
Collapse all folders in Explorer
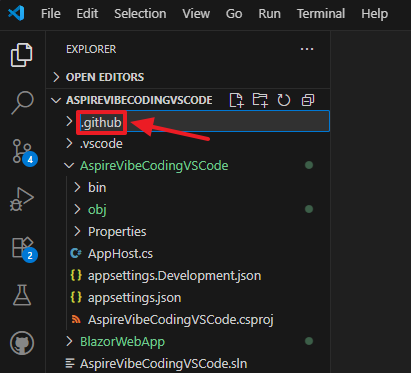pos(308,100)
